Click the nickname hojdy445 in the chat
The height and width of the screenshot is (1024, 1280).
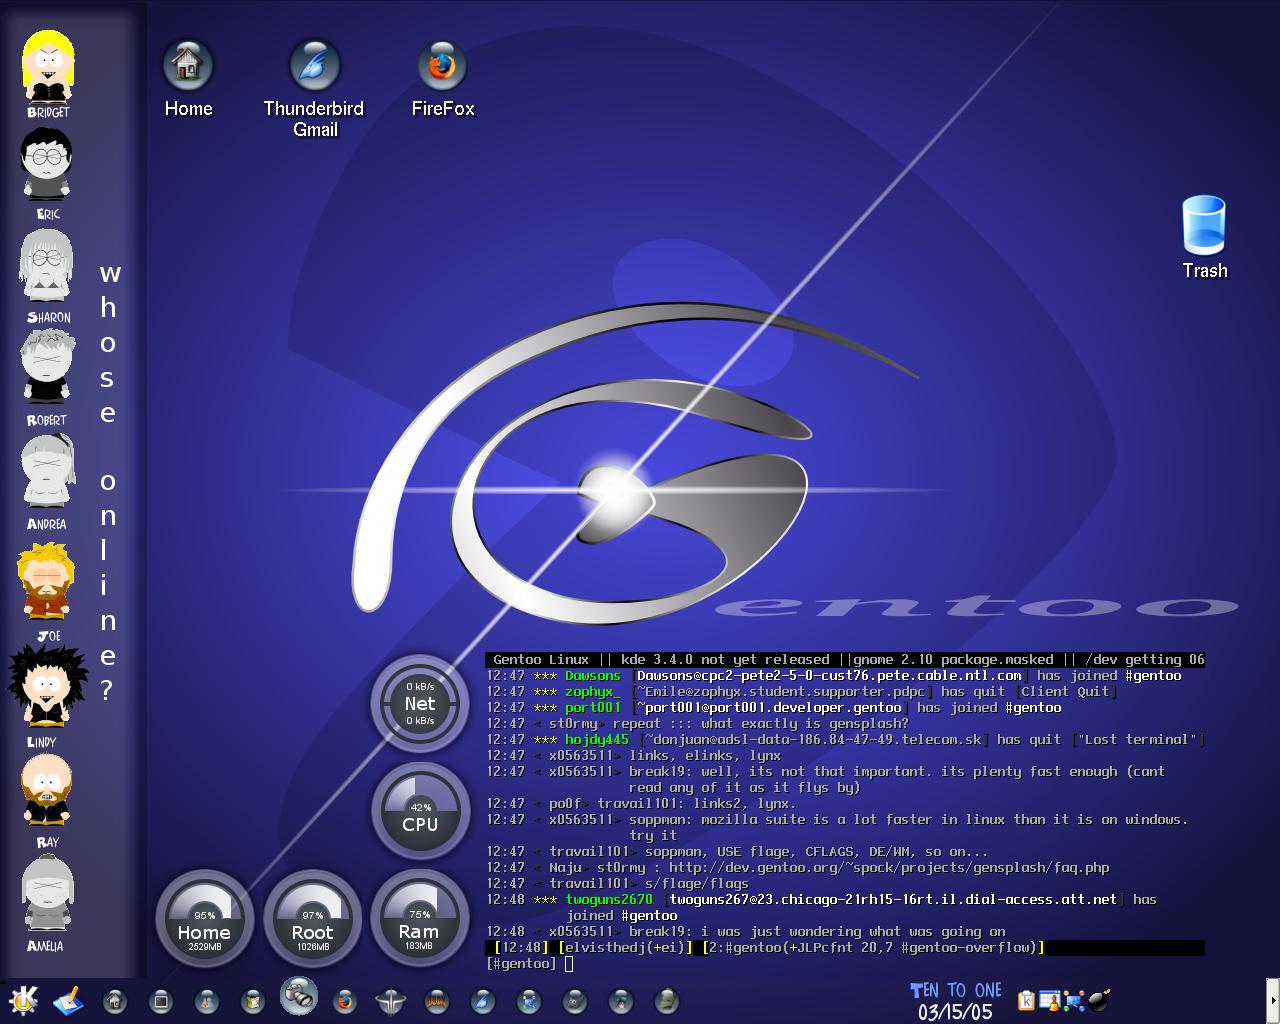pyautogui.click(x=597, y=740)
